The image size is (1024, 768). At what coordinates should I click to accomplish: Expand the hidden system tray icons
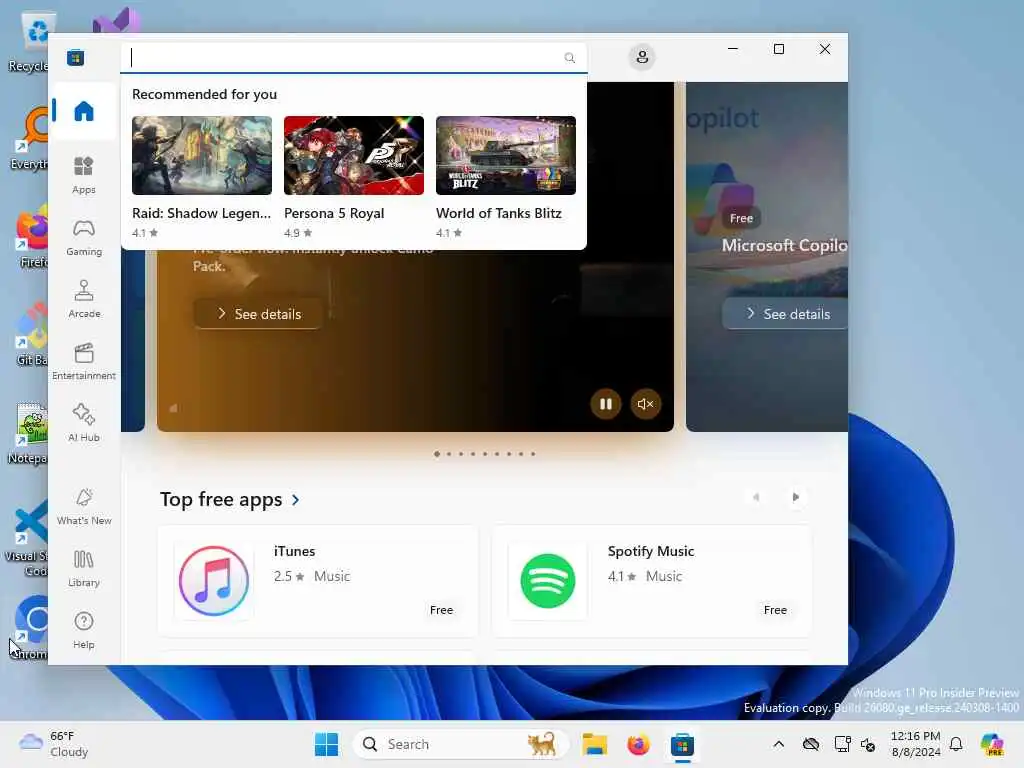[x=778, y=744]
